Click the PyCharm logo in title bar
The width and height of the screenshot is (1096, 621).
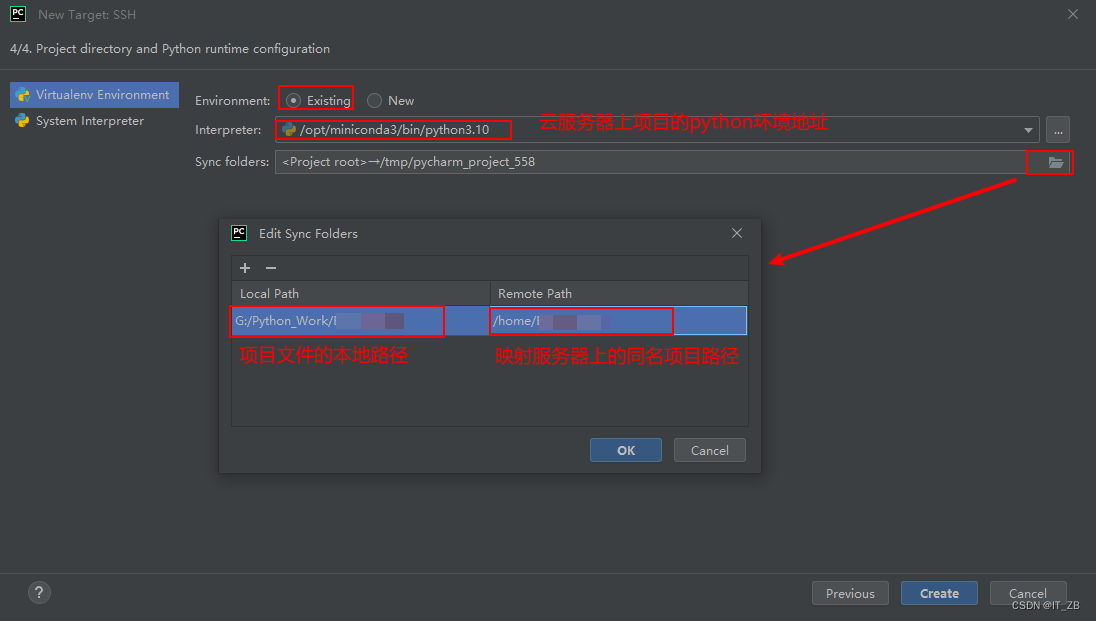click(18, 14)
